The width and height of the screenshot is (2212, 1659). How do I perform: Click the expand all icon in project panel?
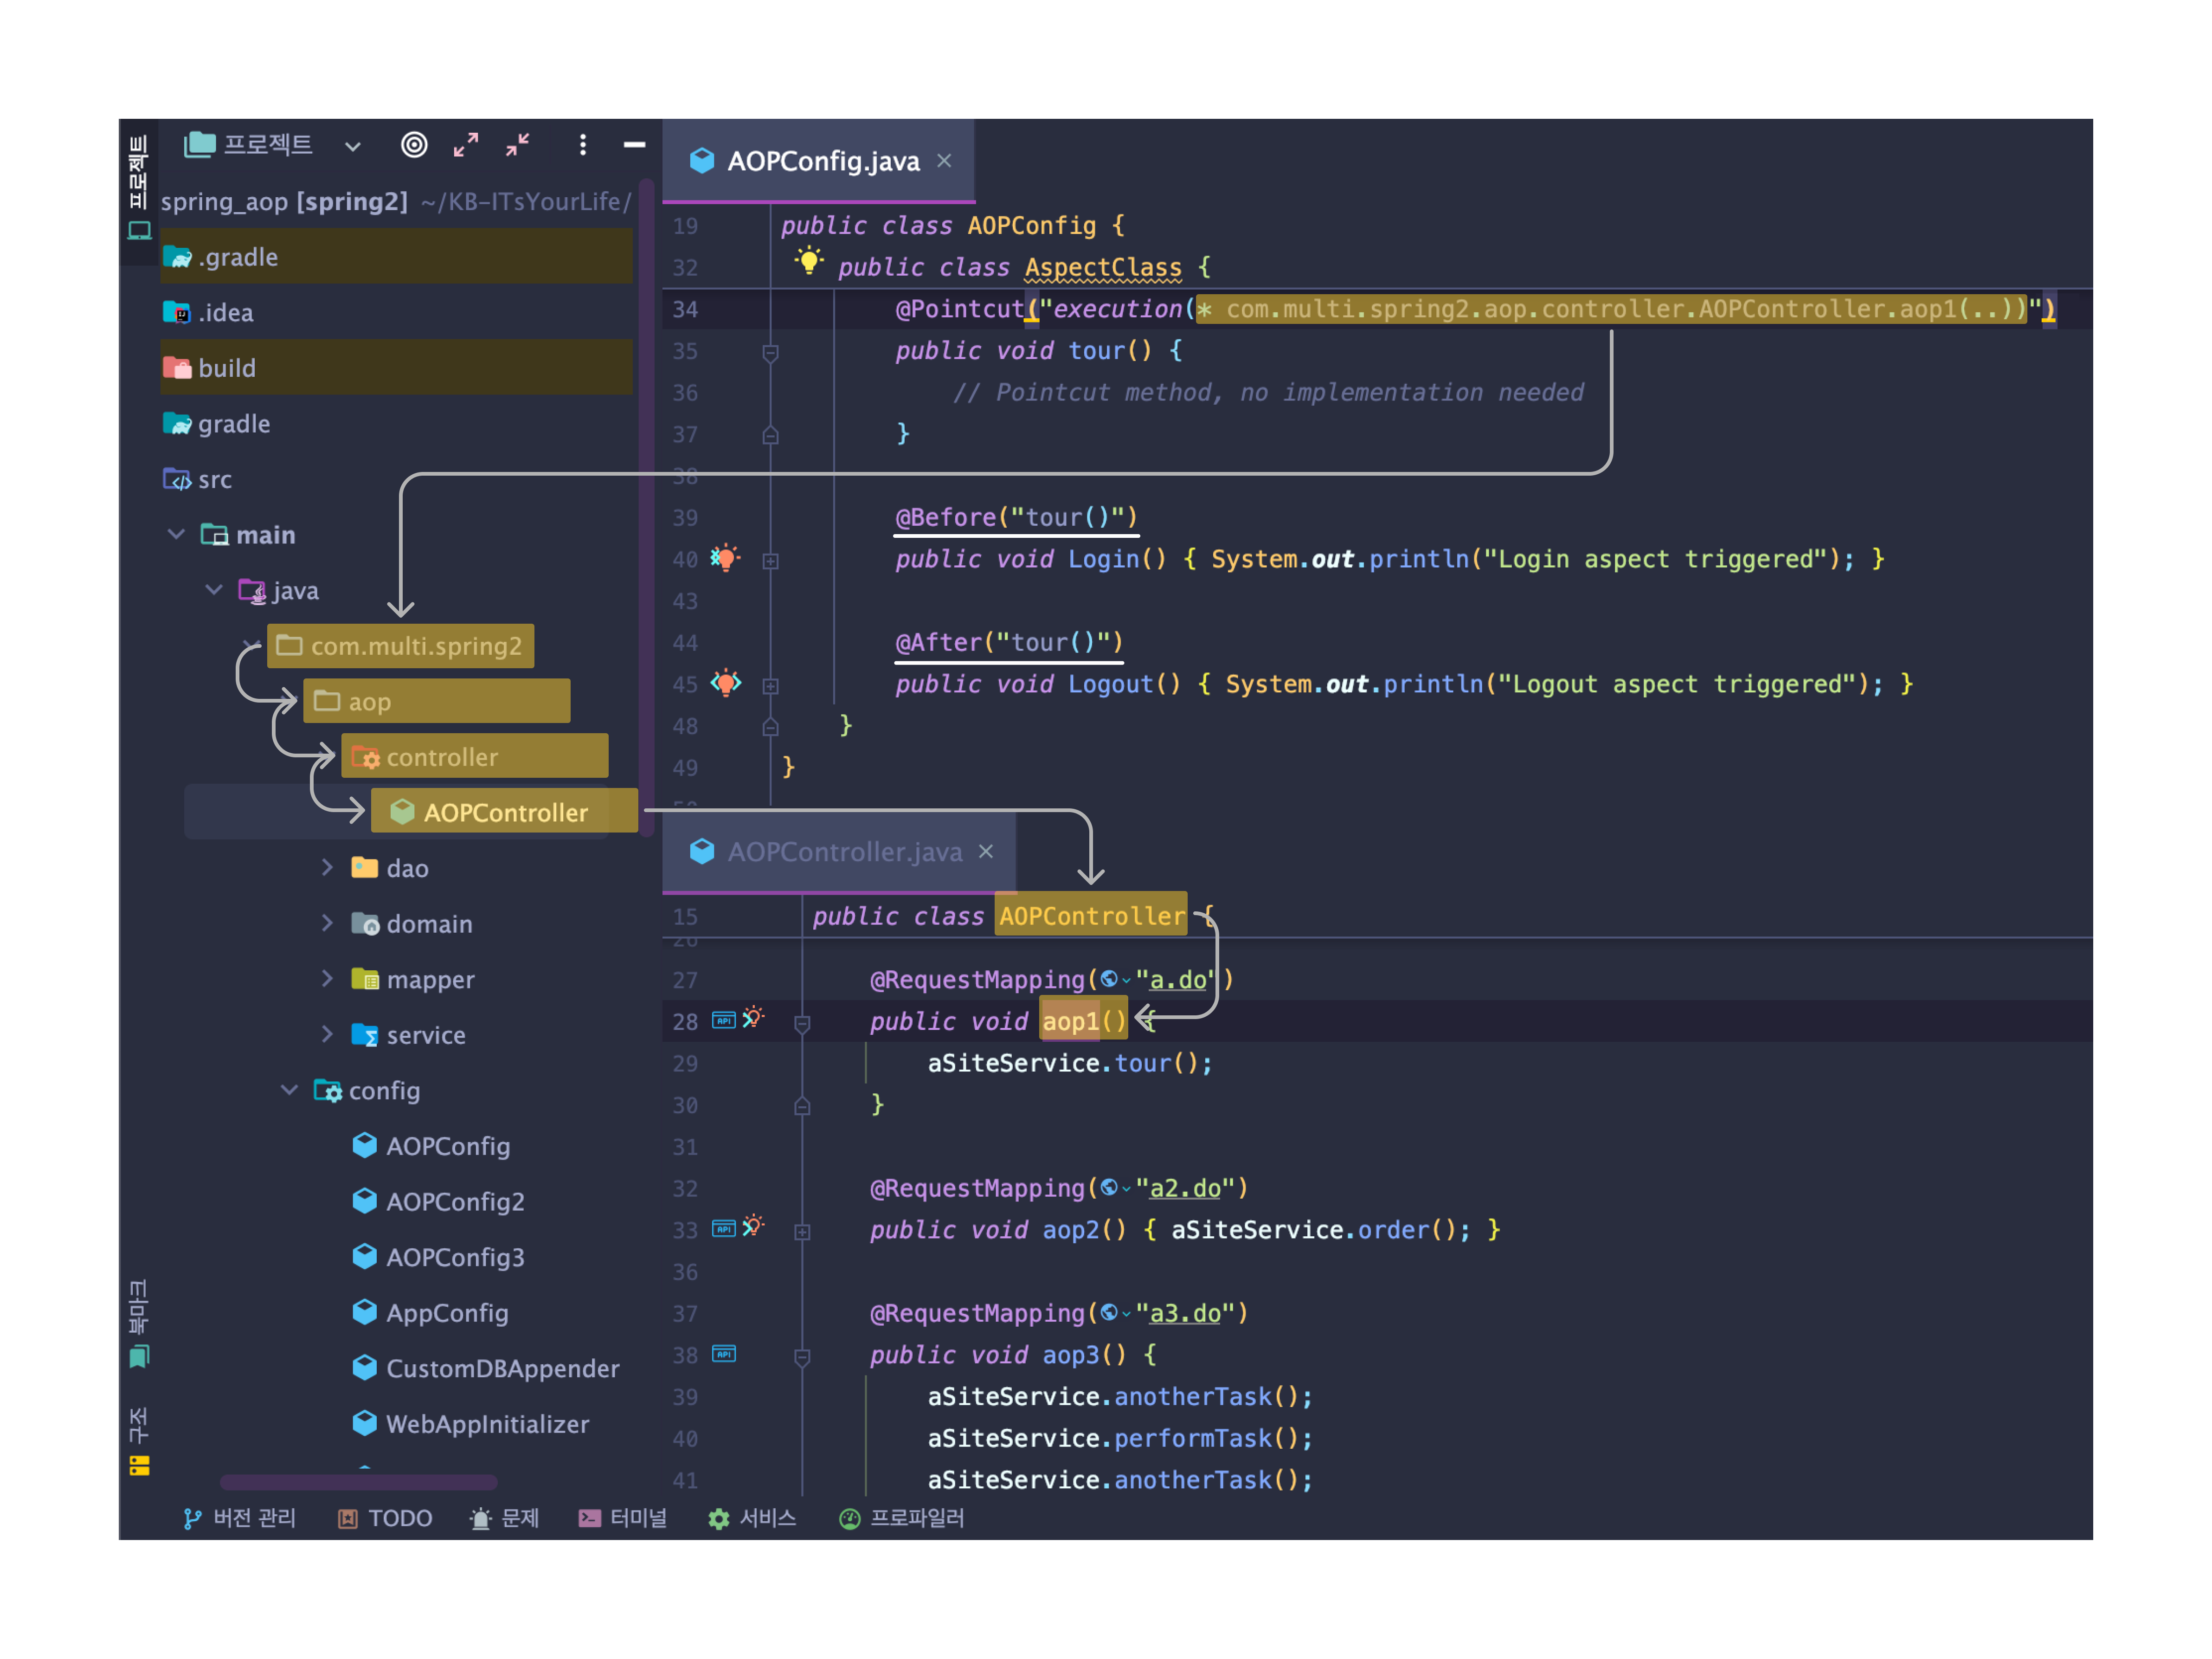(x=466, y=145)
